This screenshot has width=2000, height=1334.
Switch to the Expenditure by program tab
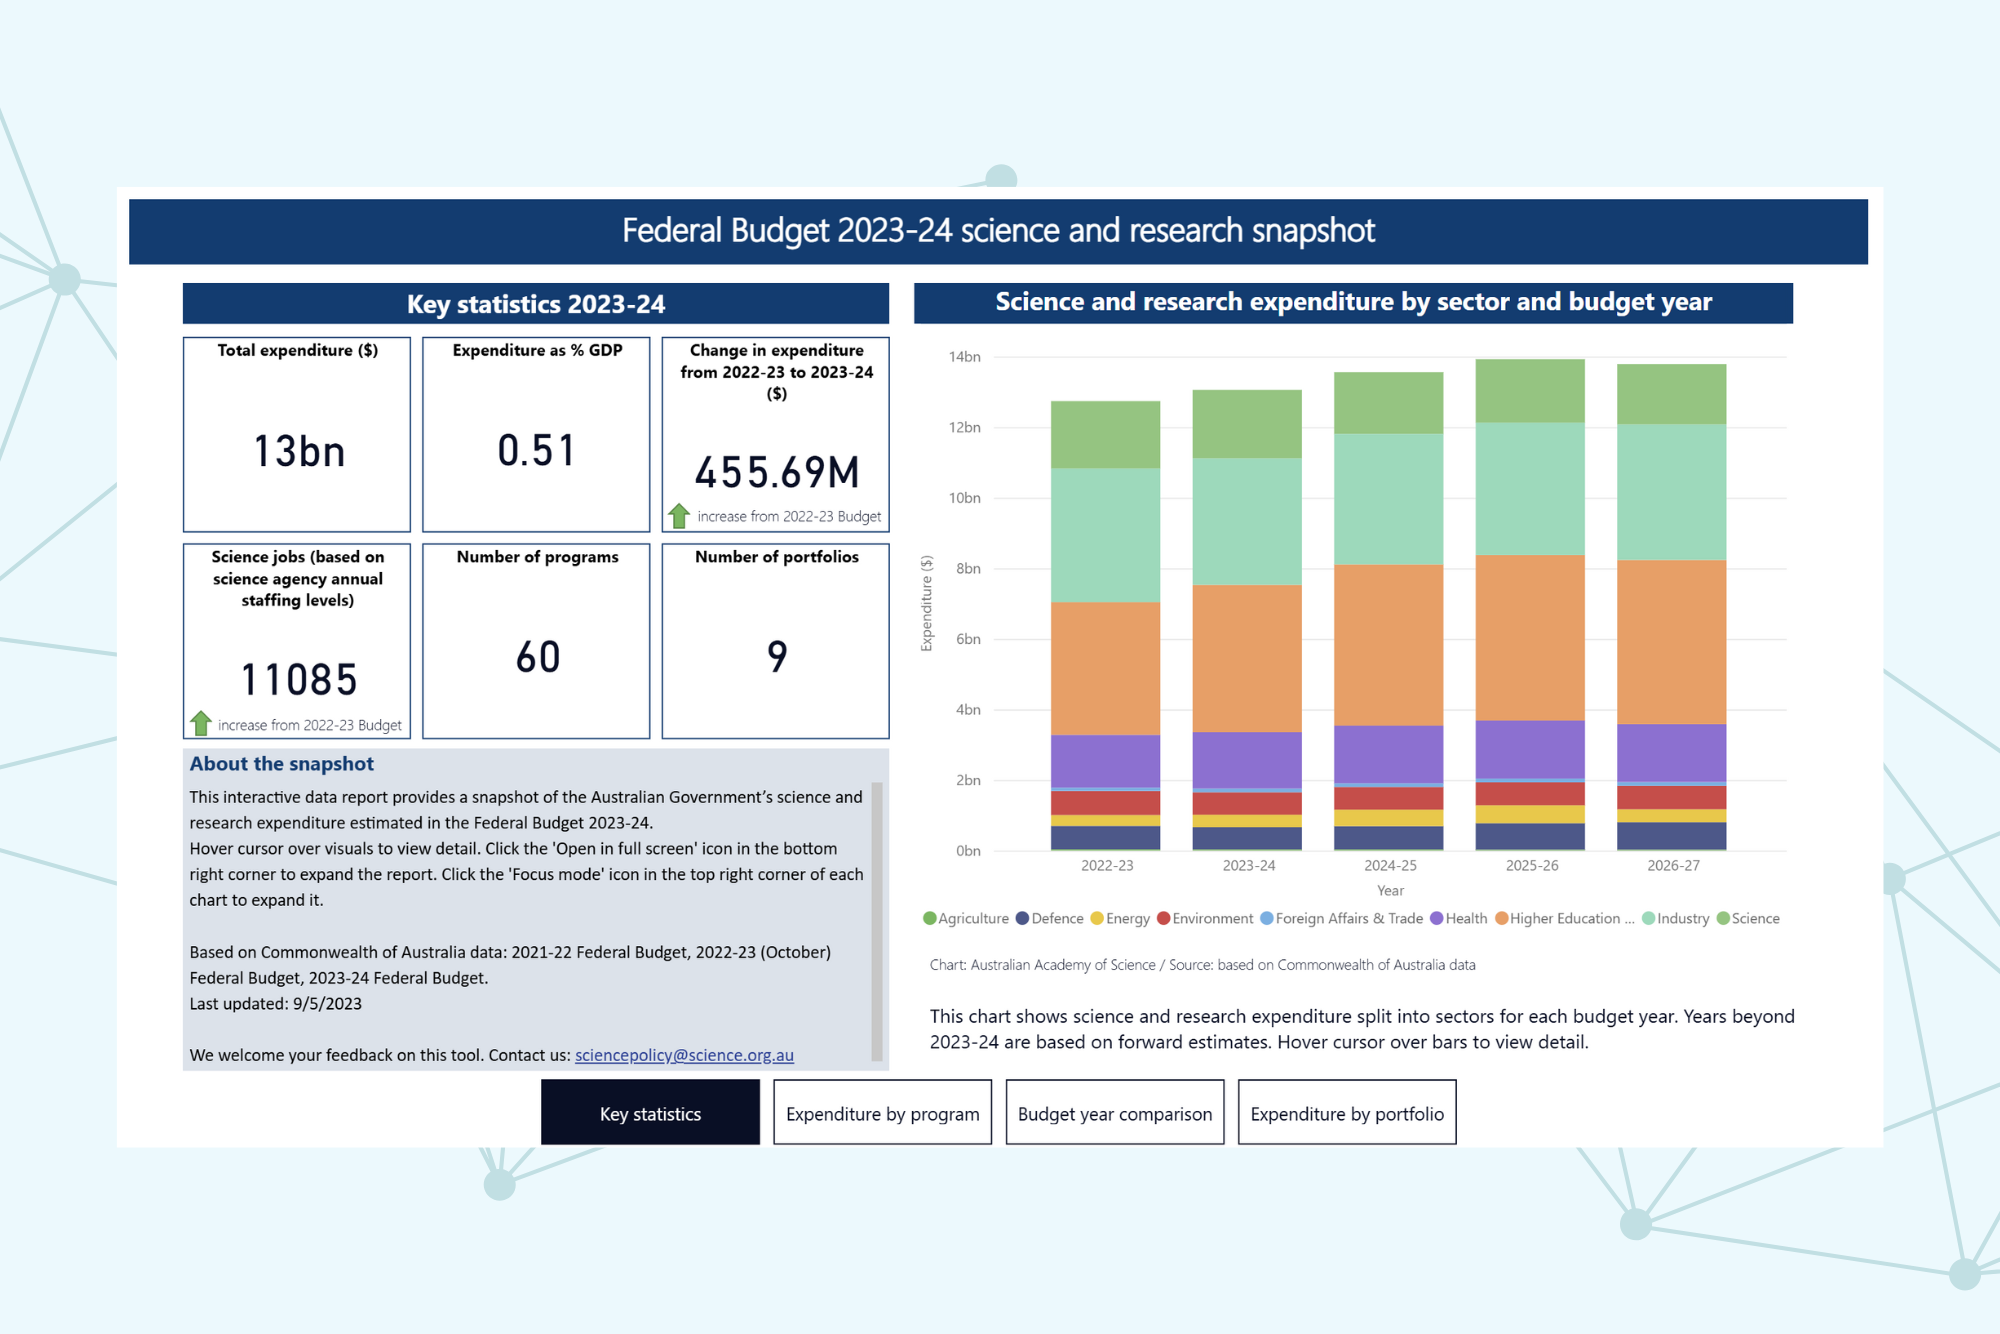point(882,1112)
